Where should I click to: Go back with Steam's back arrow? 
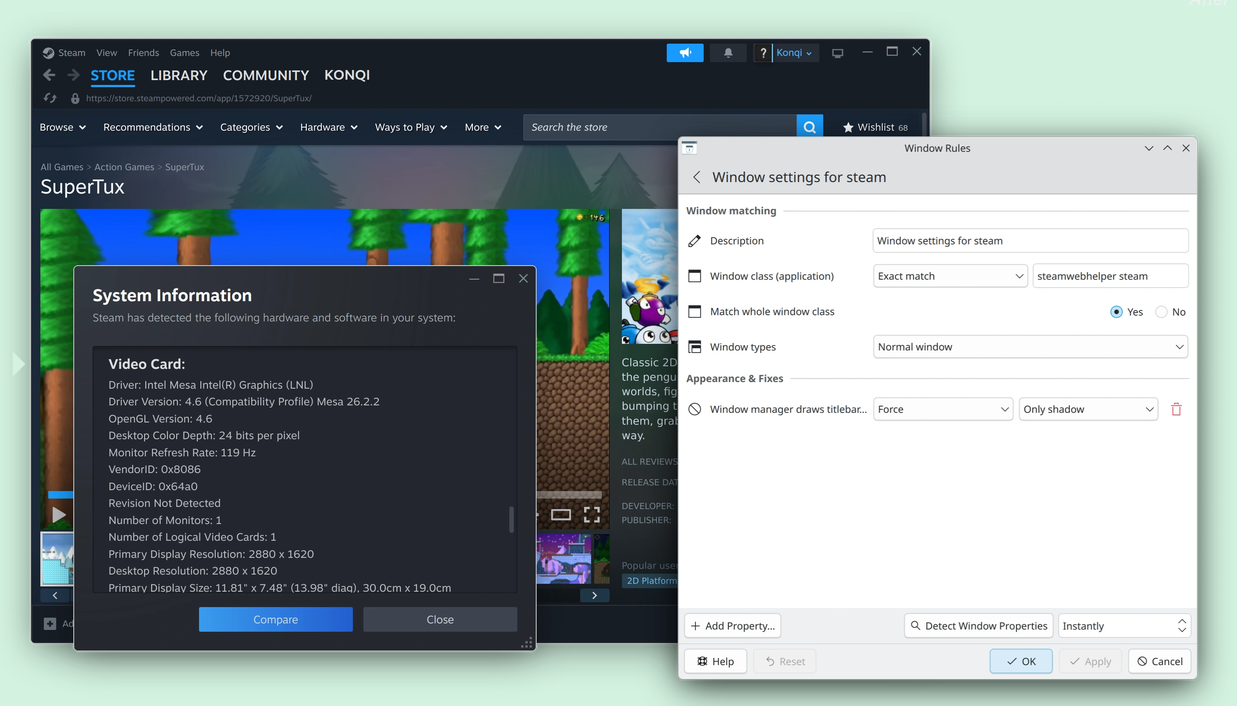pyautogui.click(x=49, y=75)
